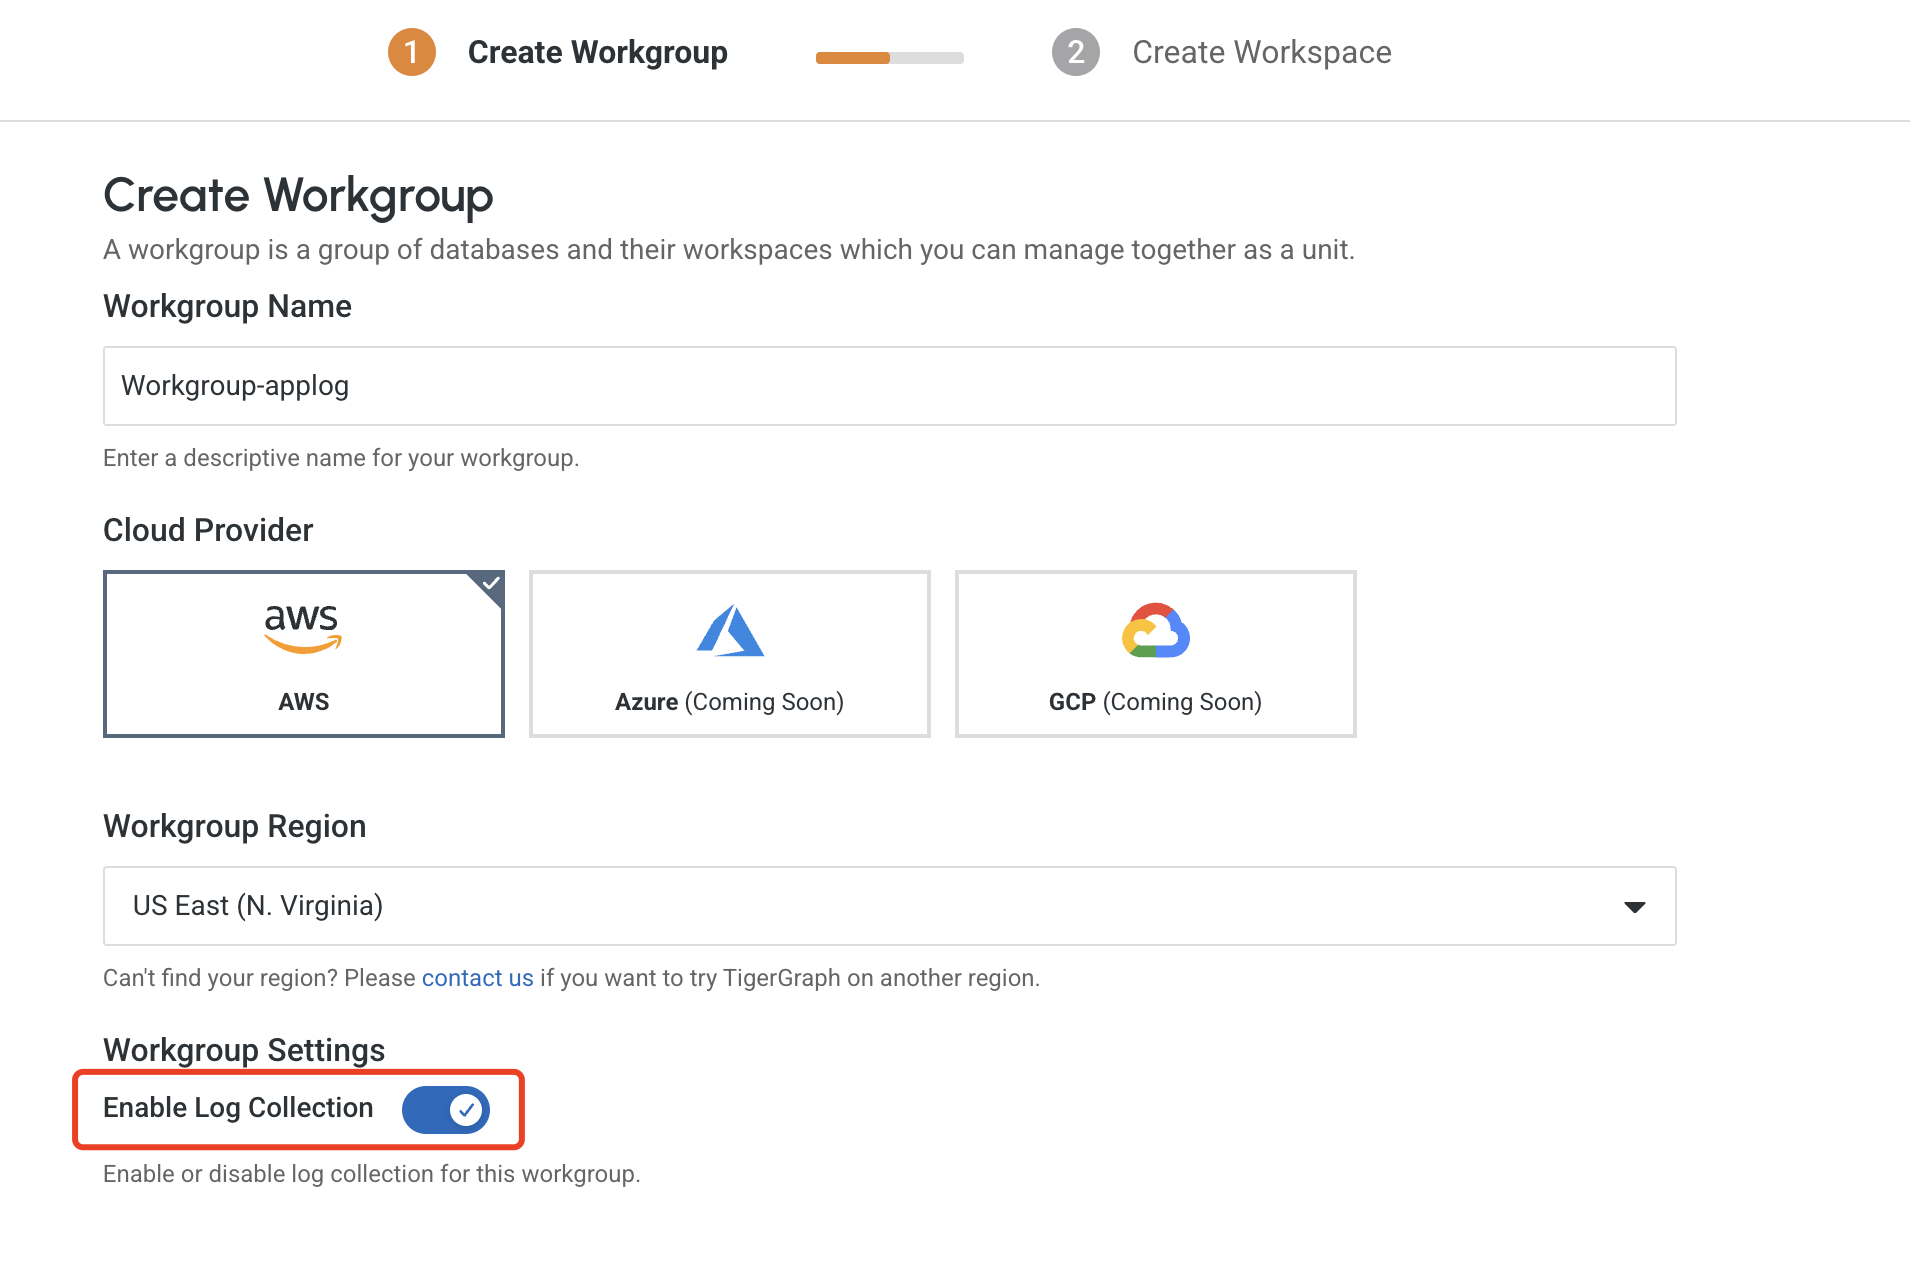
Task: Click the orange progress bar
Action: [x=853, y=58]
